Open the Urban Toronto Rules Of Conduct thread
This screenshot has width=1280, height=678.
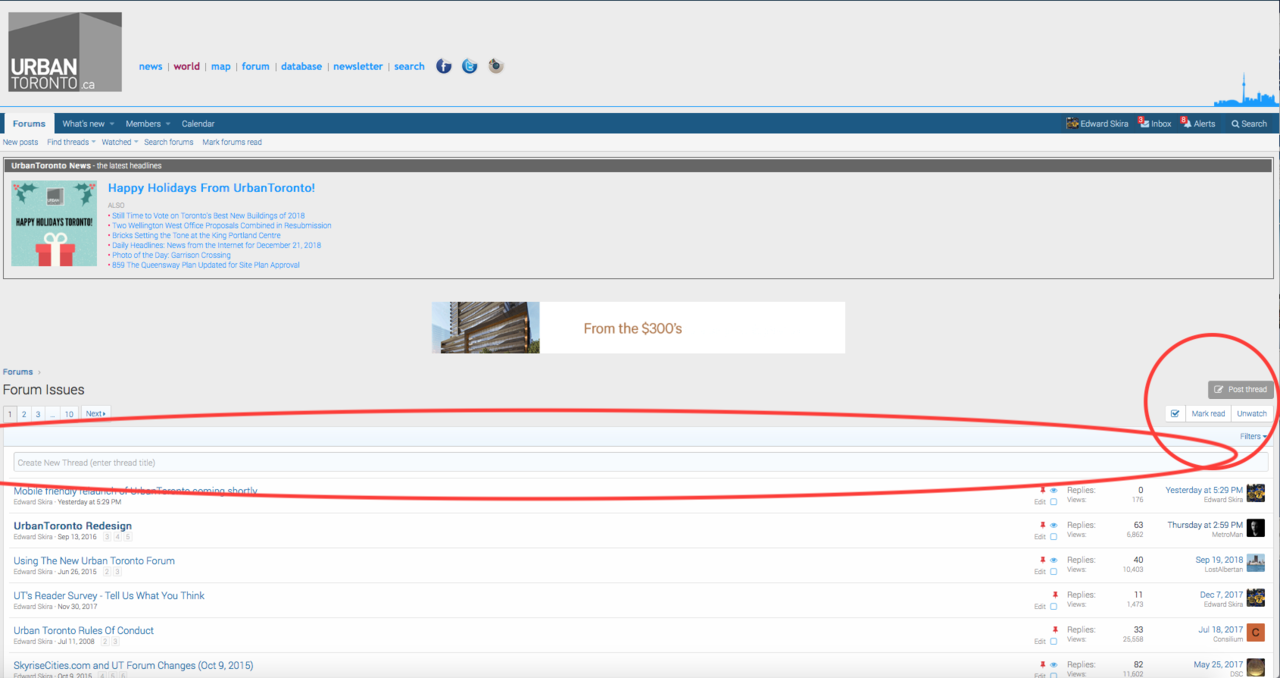(x=83, y=630)
